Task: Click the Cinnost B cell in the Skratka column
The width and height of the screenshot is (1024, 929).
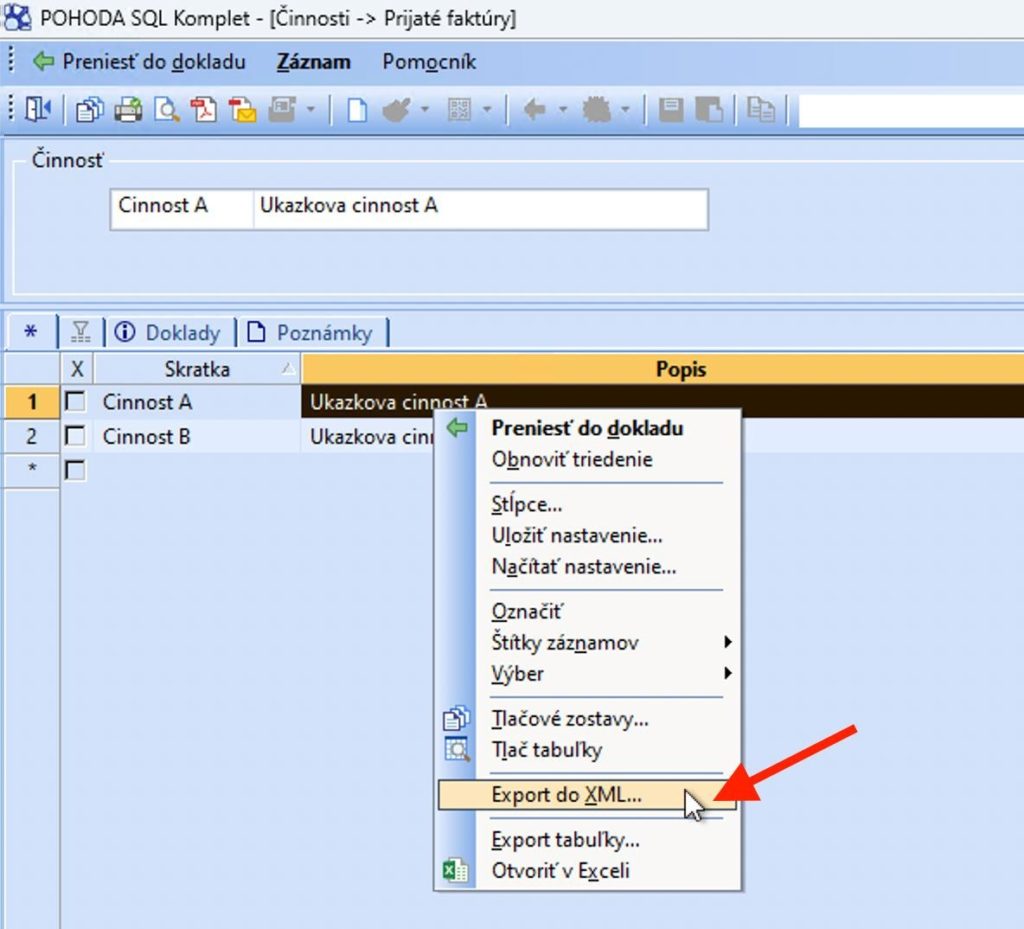Action: point(197,436)
